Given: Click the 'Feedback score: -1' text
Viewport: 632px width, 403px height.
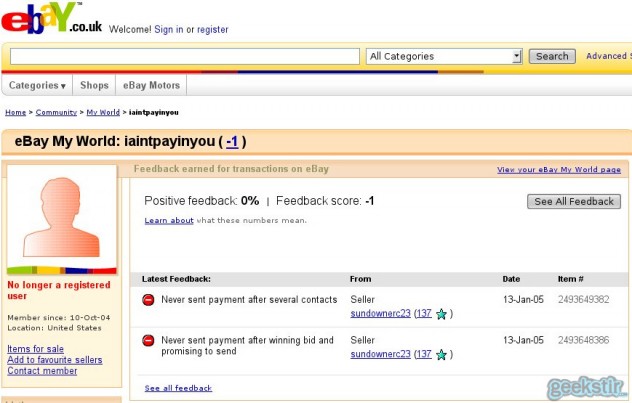Looking at the screenshot, I should tap(325, 201).
